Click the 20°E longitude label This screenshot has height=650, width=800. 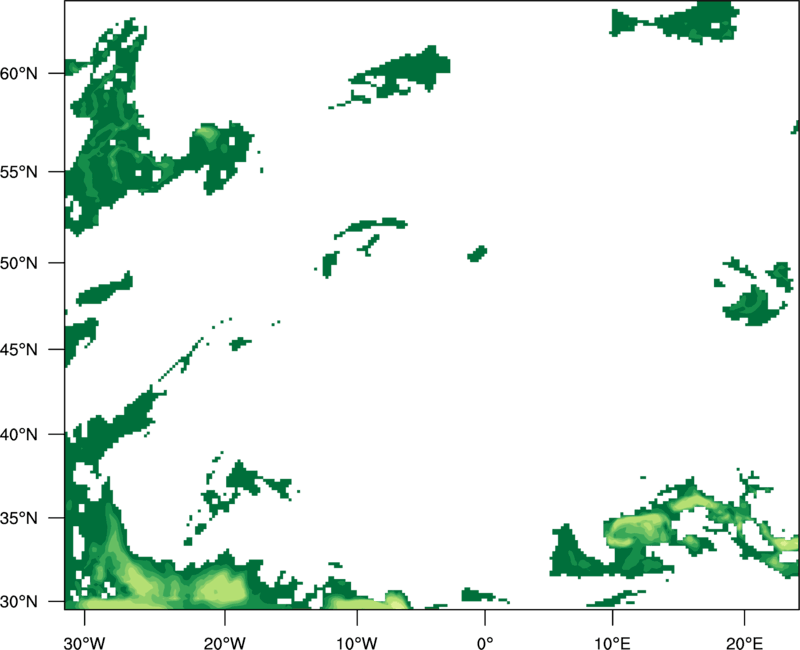click(744, 643)
